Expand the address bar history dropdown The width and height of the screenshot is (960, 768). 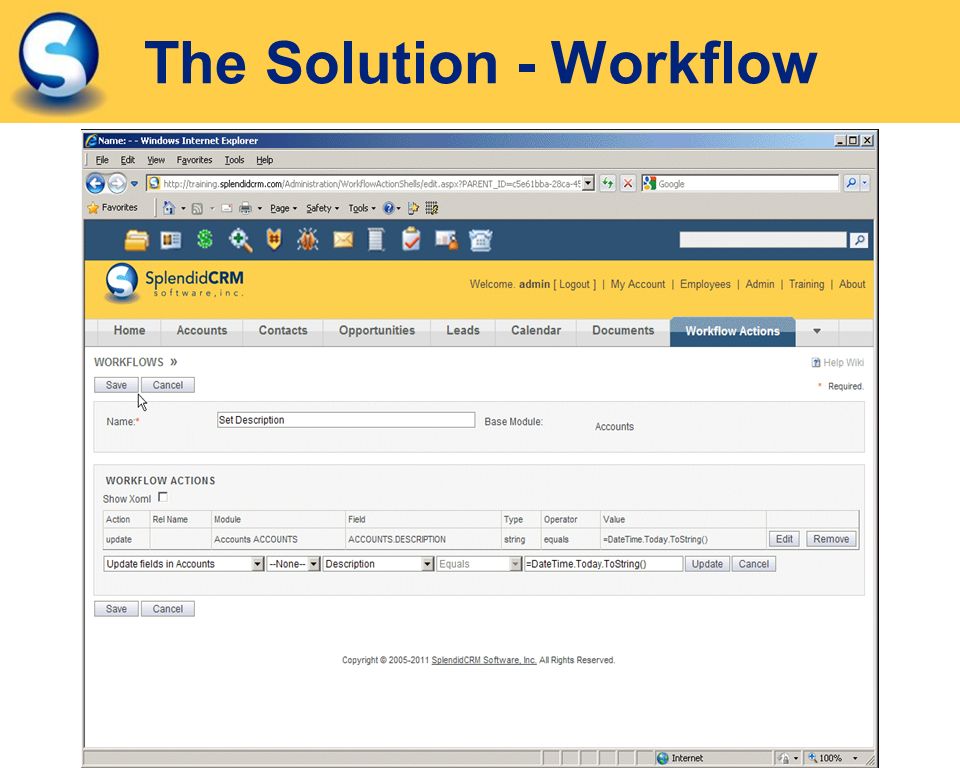click(588, 183)
